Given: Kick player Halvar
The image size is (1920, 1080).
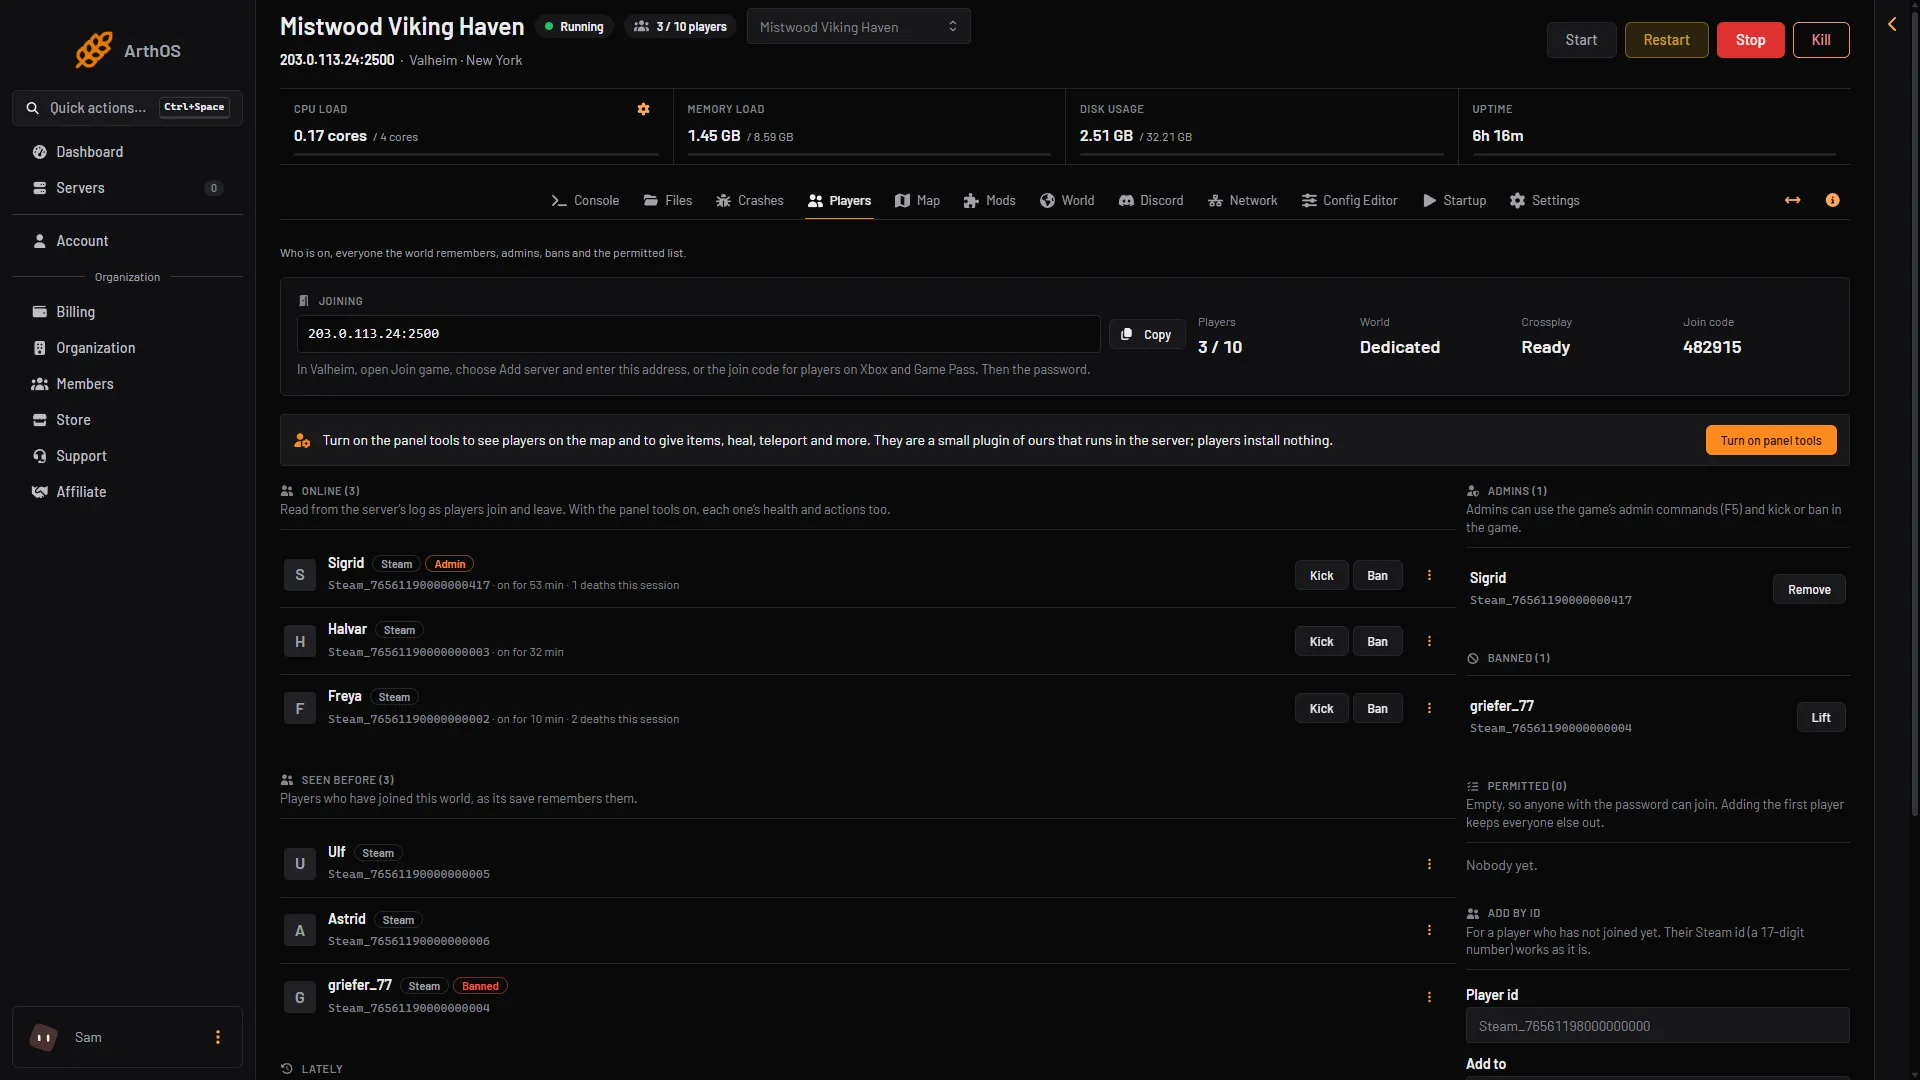Looking at the screenshot, I should coord(1321,642).
